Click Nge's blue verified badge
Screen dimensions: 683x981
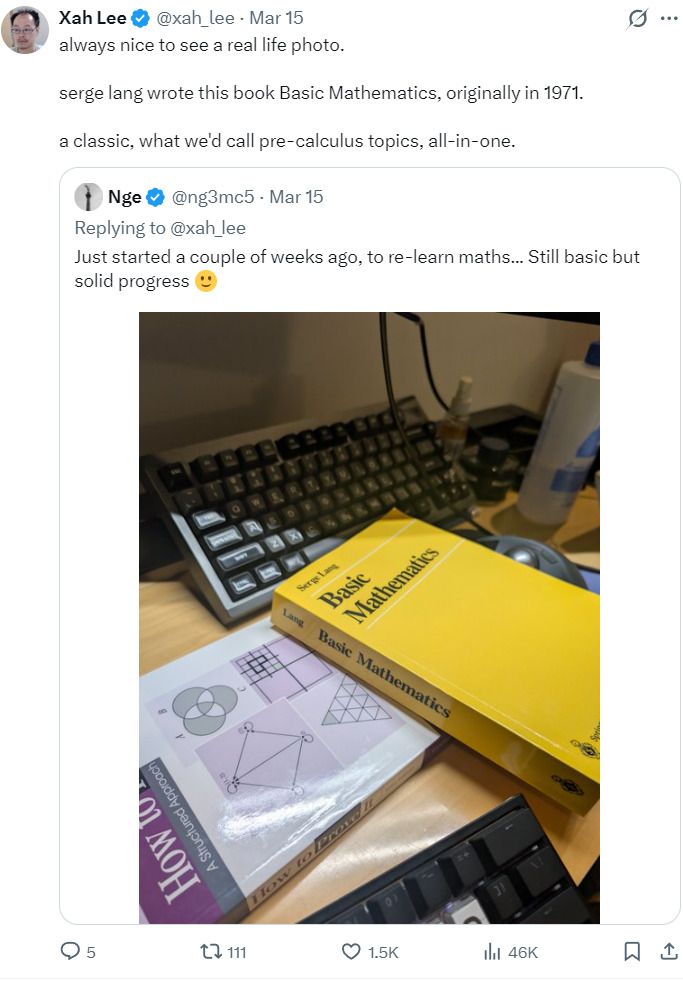coord(157,197)
